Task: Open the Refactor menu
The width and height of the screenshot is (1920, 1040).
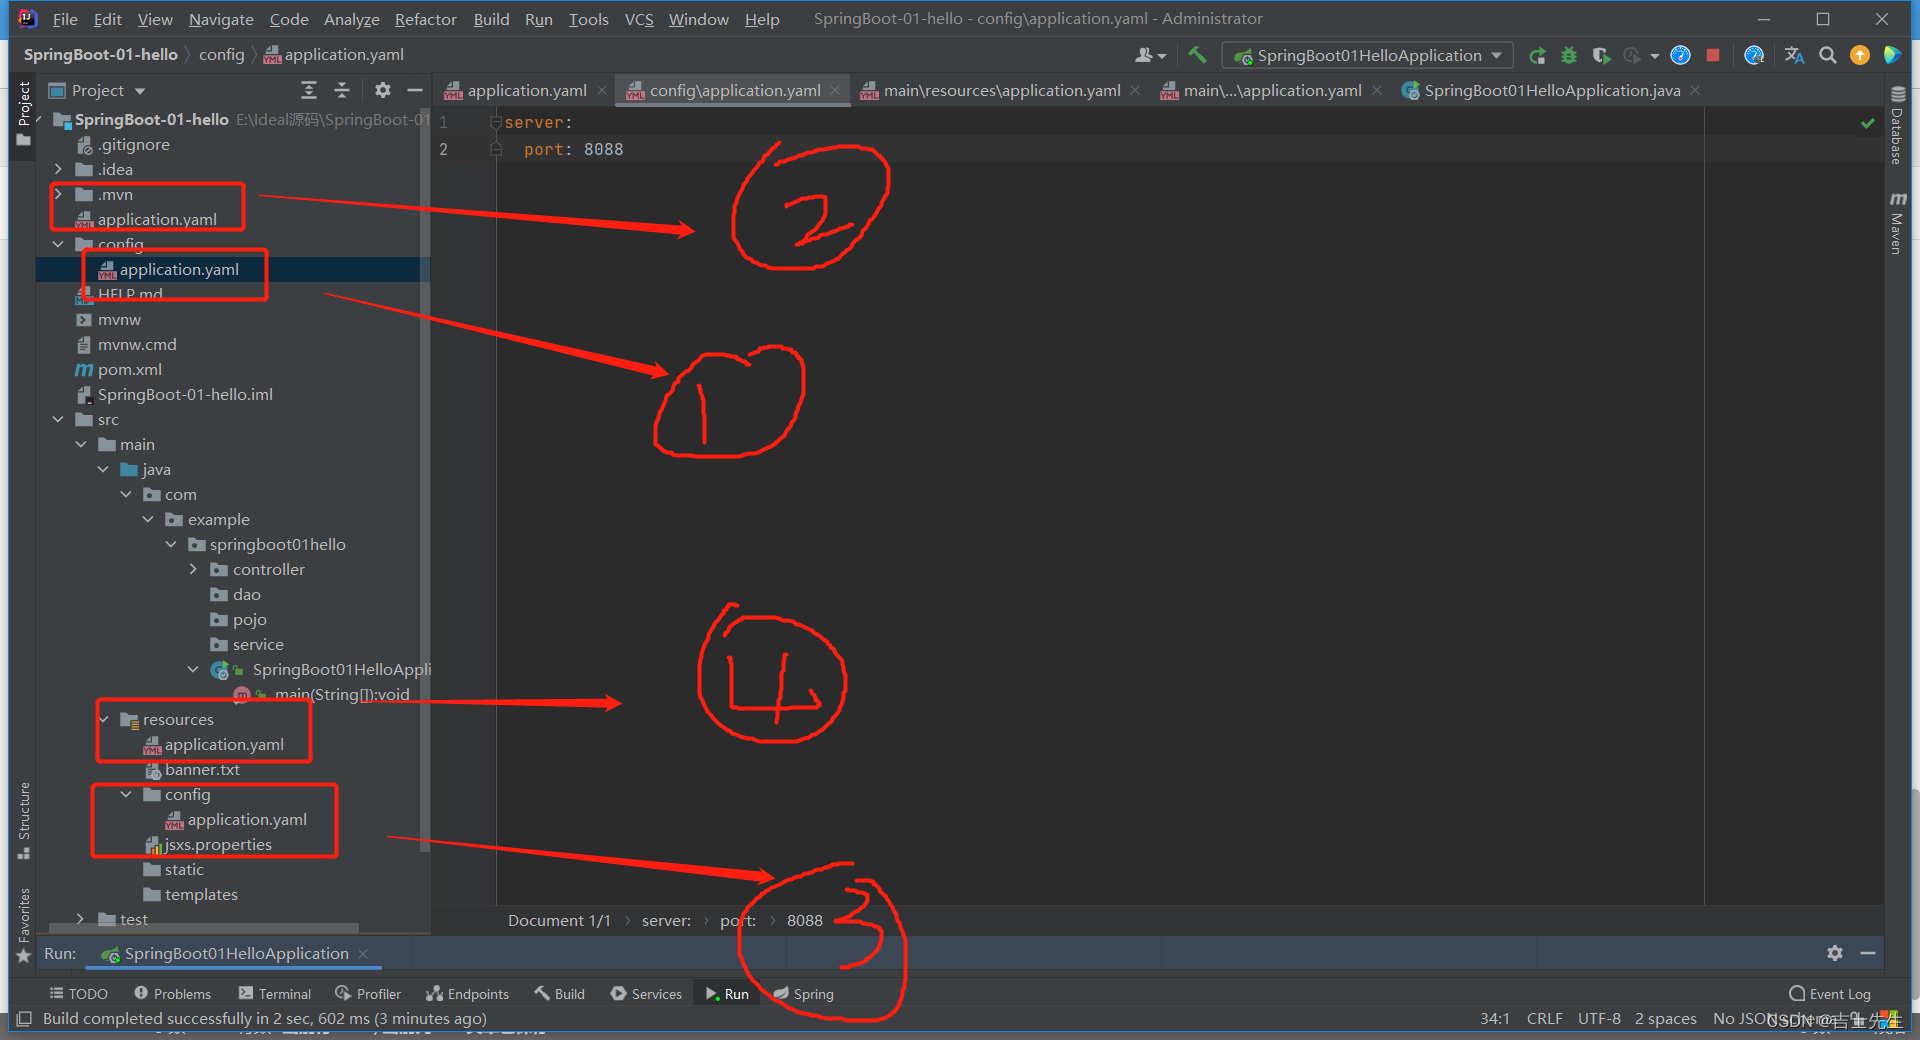Action: click(x=425, y=19)
